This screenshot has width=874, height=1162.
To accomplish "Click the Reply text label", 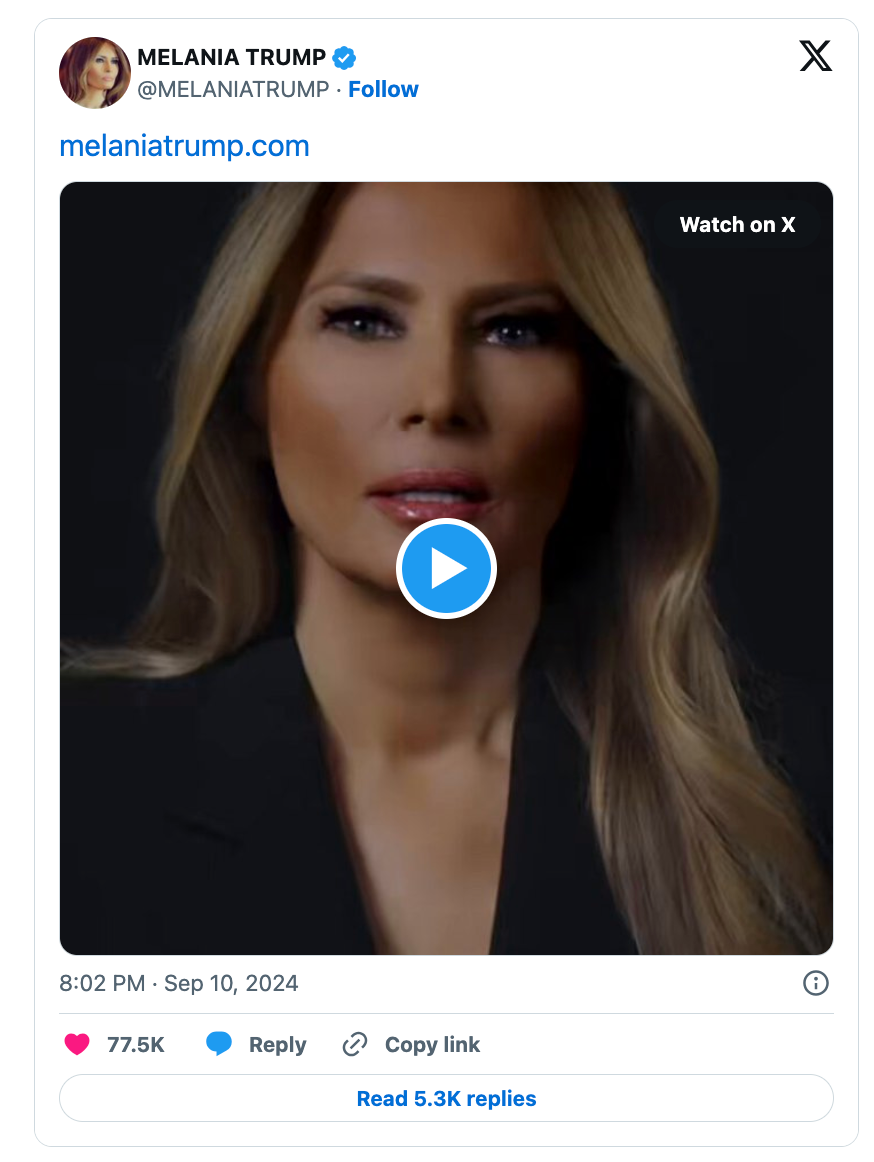I will tap(277, 1045).
